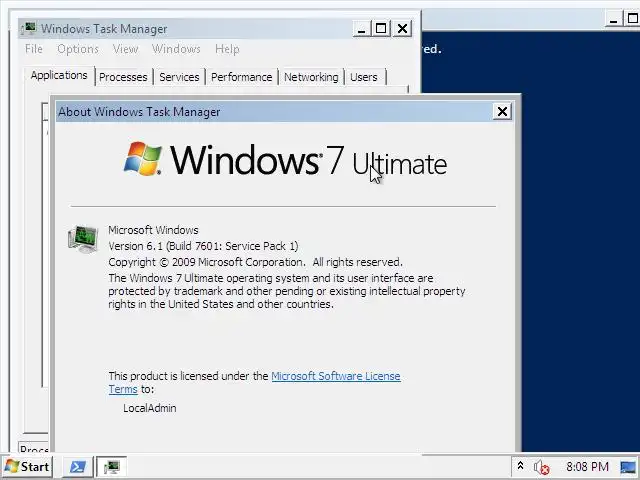Minimize the PowerShell window behind
Viewport: 640px width, 480px height.
point(613,19)
